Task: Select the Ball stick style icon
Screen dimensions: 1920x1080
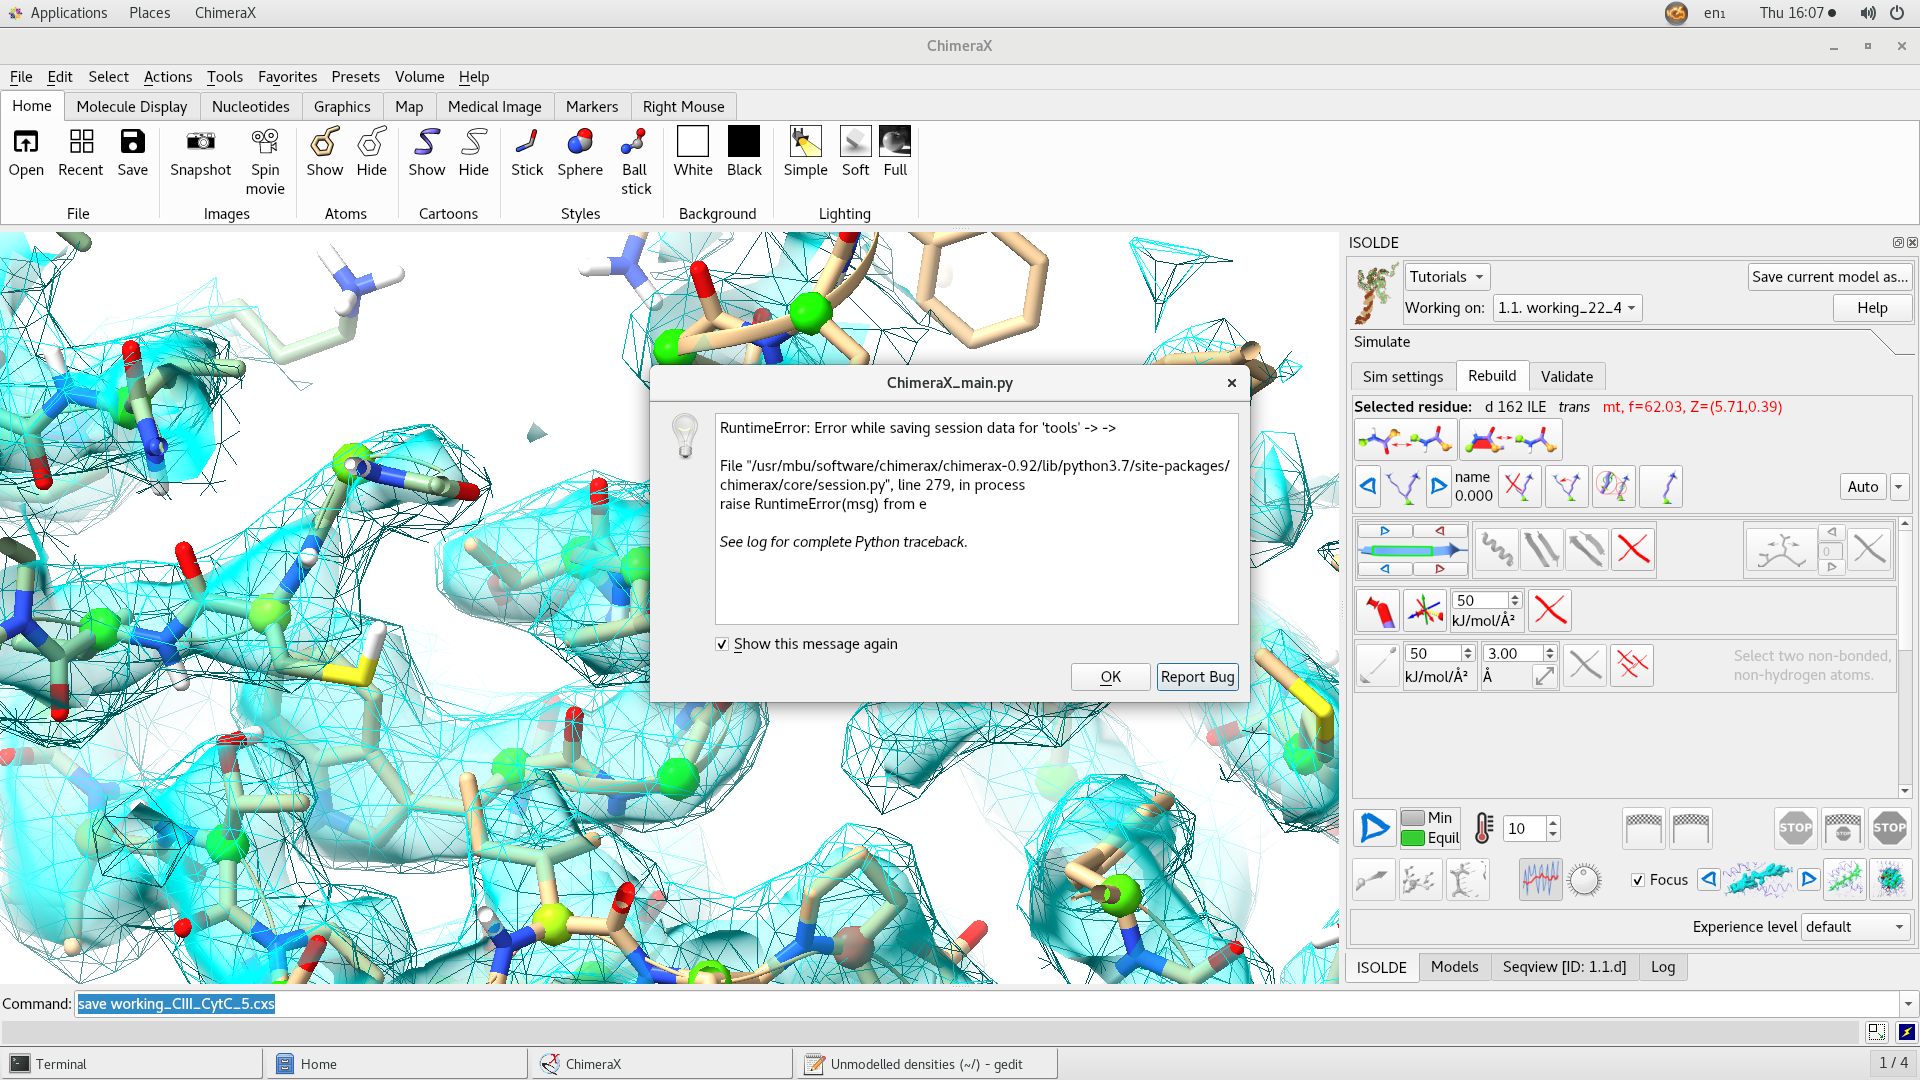Action: click(634, 142)
